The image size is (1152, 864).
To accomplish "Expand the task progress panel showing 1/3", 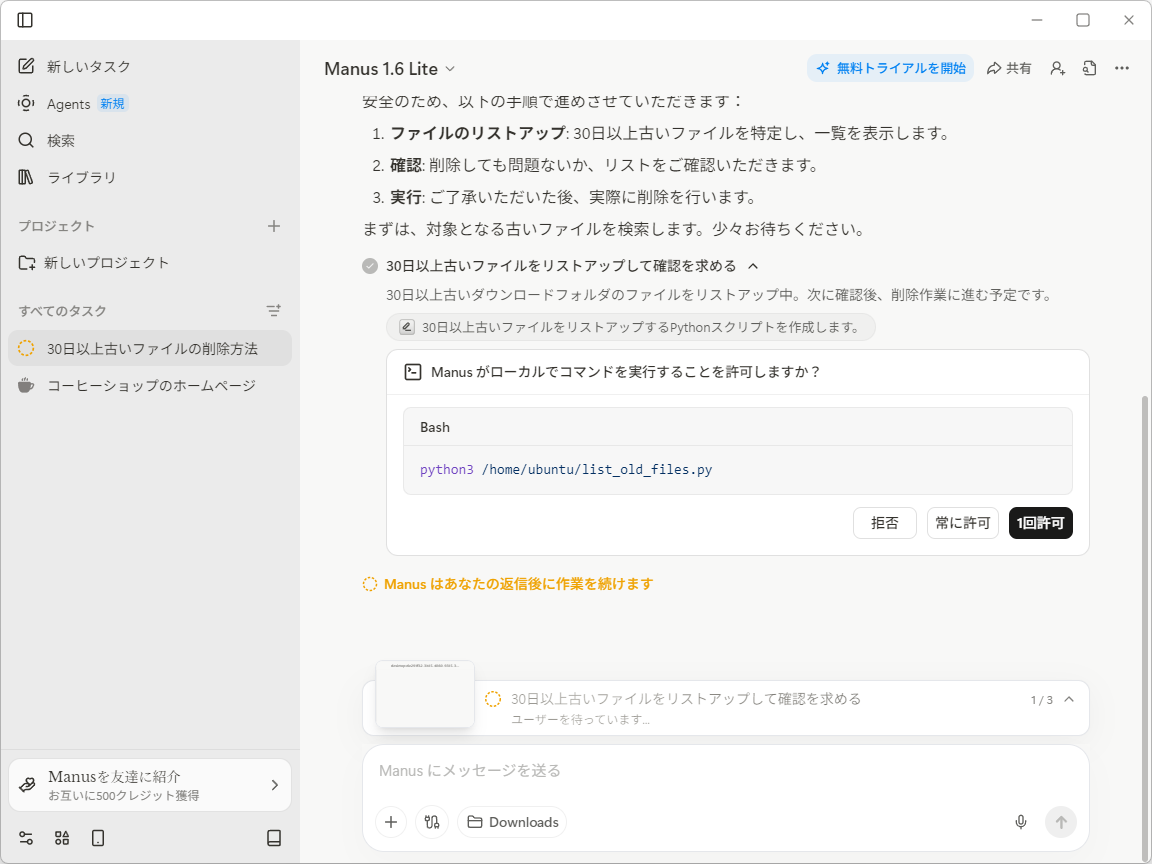I will 1069,699.
